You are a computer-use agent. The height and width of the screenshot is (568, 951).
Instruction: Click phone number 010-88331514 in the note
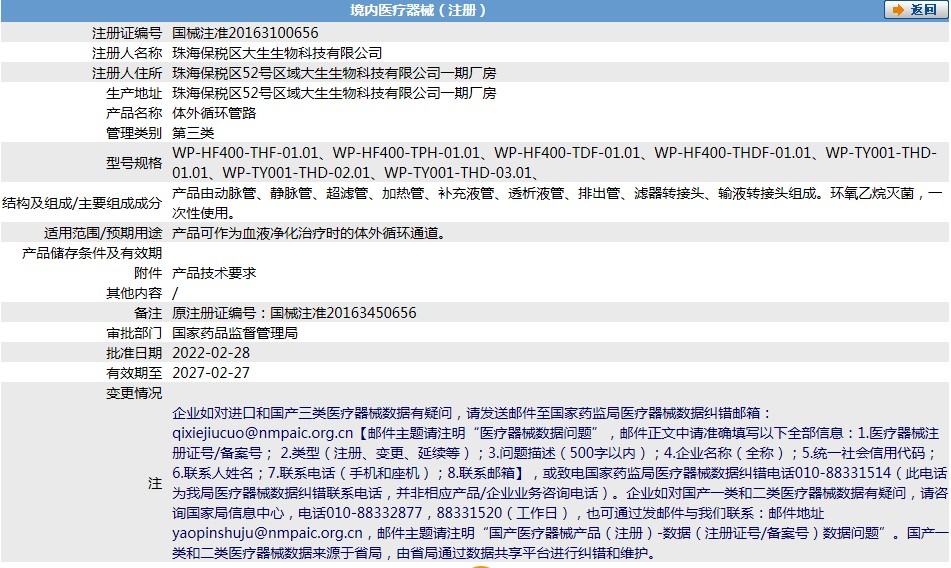pyautogui.click(x=842, y=473)
